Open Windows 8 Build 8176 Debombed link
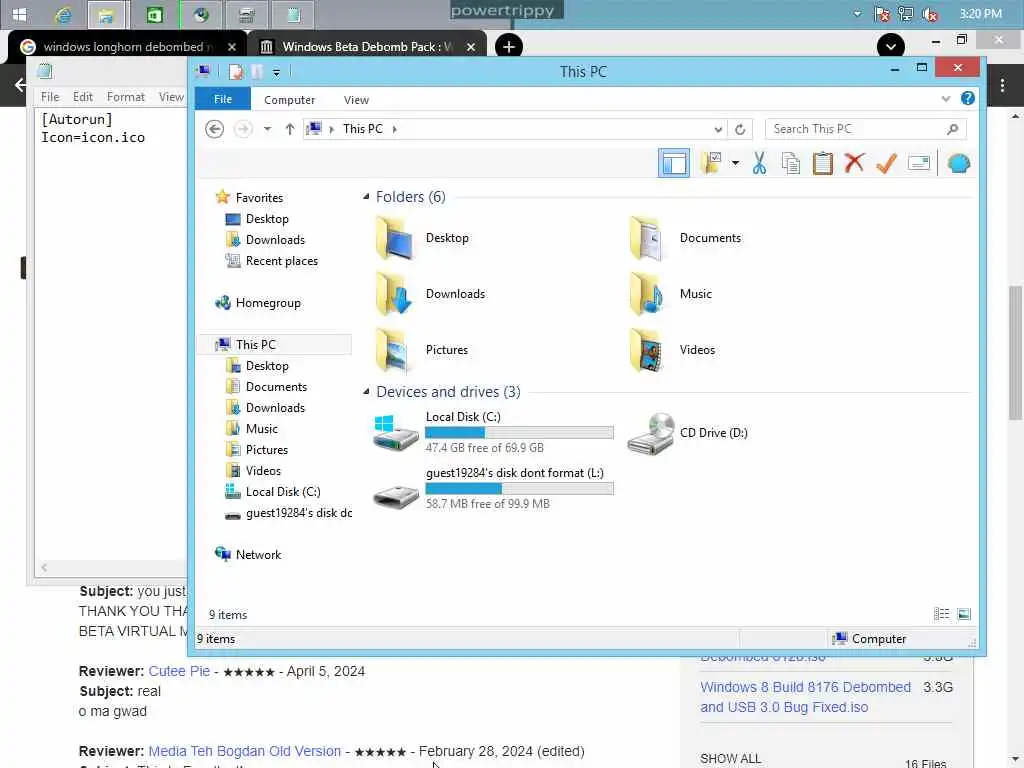The height and width of the screenshot is (768, 1024). (805, 697)
